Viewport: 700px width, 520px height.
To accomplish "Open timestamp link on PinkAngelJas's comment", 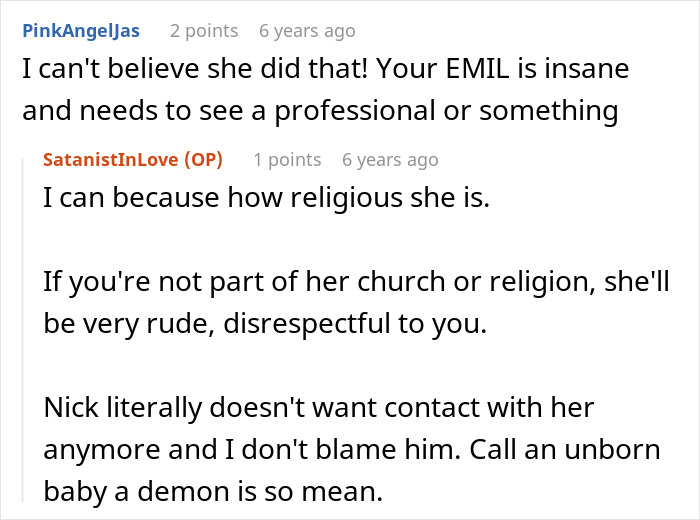I will (307, 31).
